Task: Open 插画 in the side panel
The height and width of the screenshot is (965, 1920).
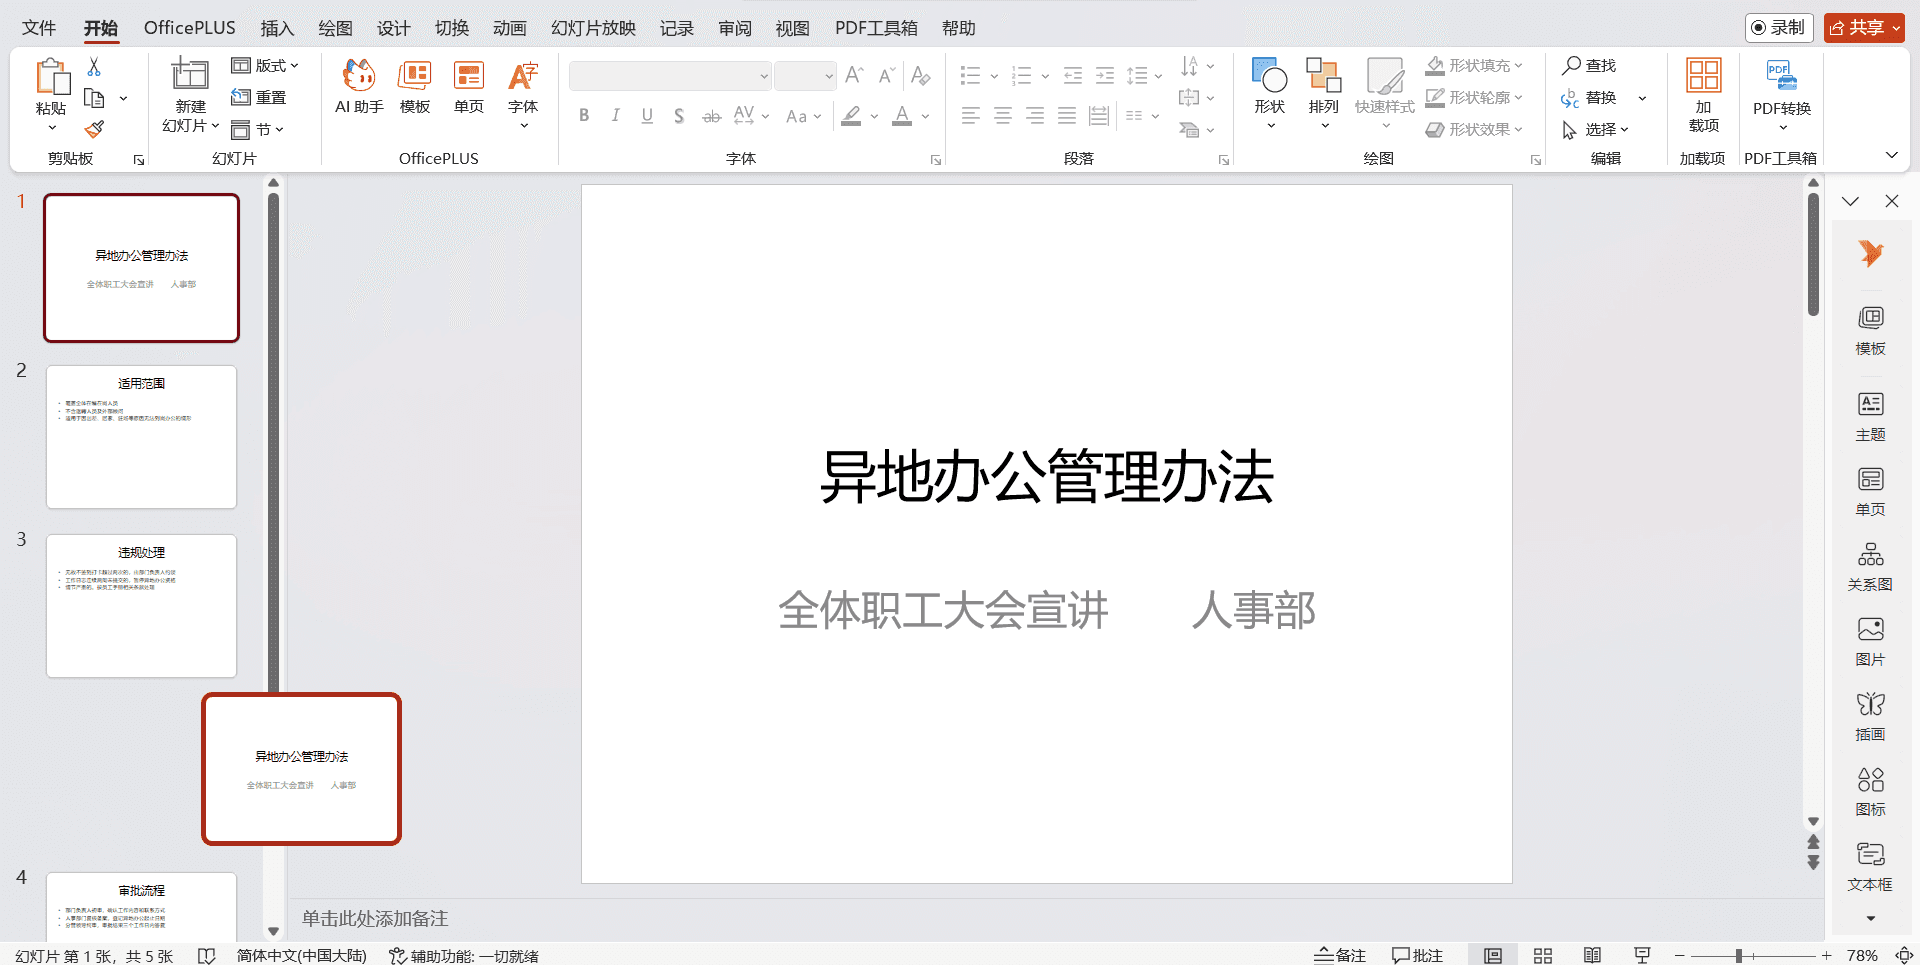Action: pyautogui.click(x=1870, y=716)
